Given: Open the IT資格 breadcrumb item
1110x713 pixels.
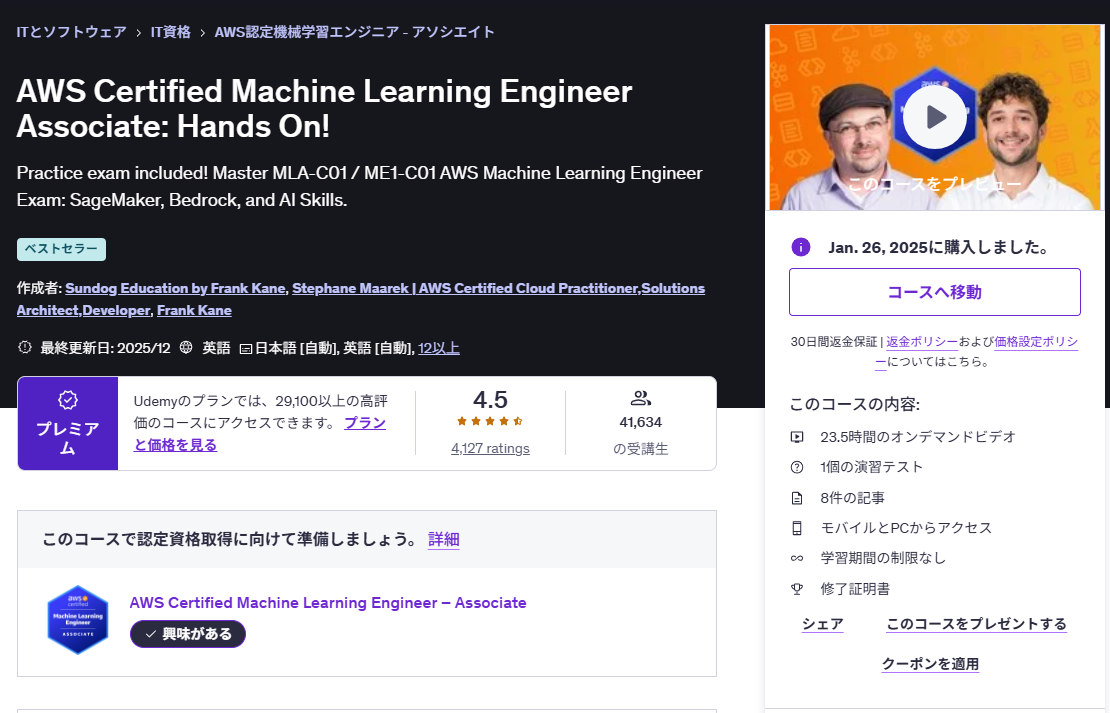Looking at the screenshot, I should click(170, 32).
